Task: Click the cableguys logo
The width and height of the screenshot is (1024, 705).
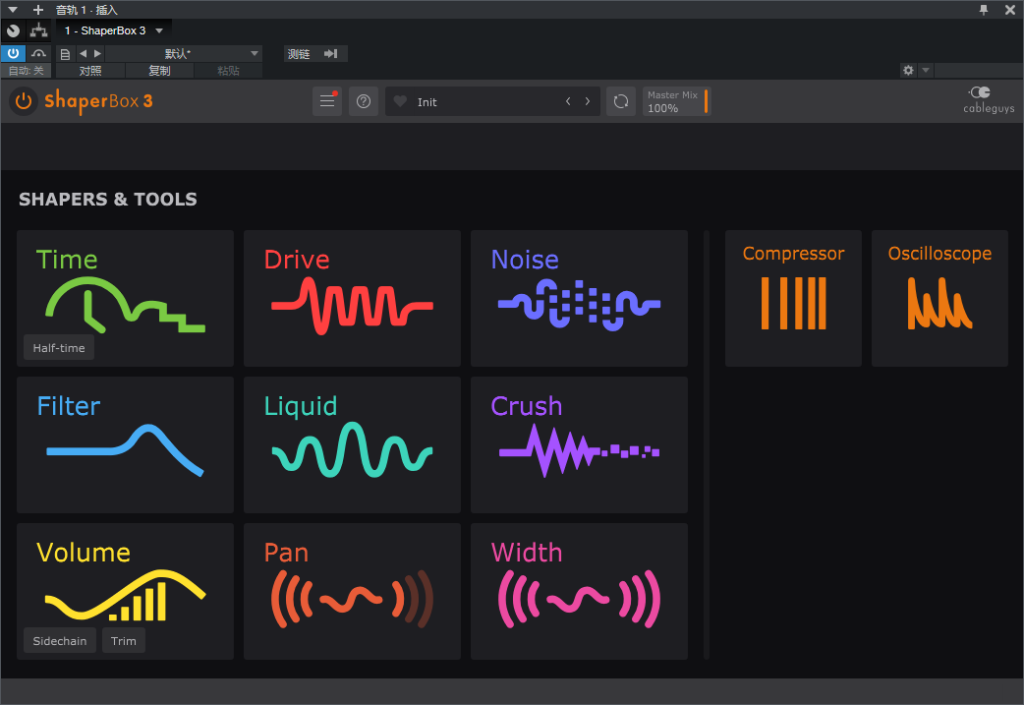Action: pyautogui.click(x=988, y=100)
